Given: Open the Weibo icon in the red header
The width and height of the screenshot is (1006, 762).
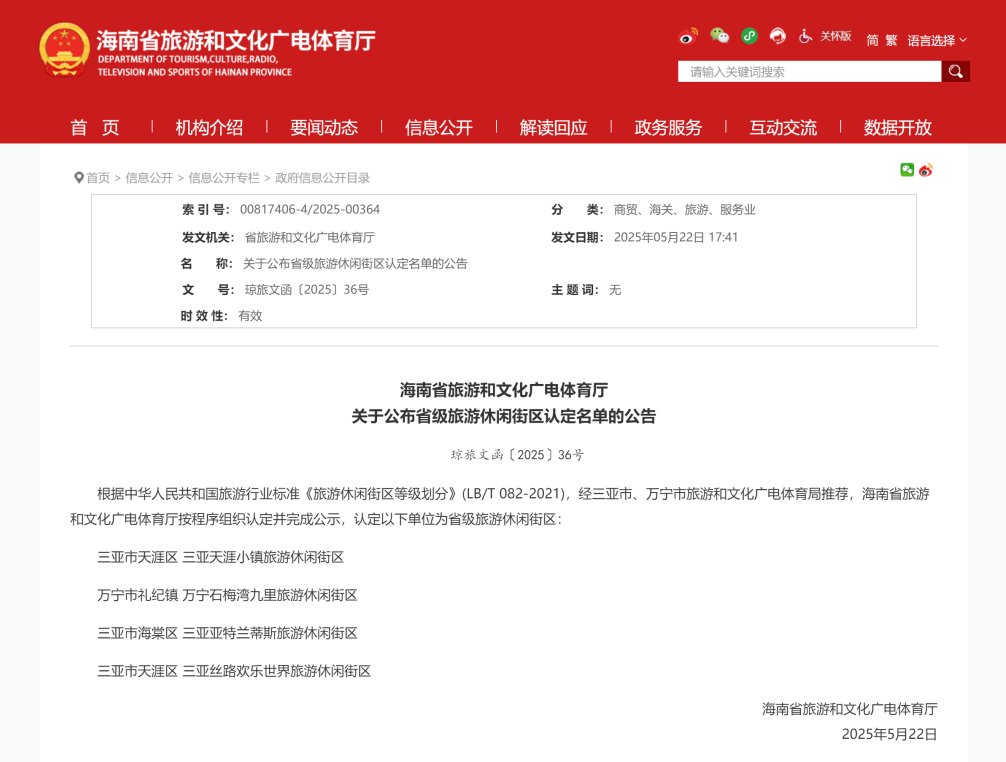Looking at the screenshot, I should coord(688,36).
